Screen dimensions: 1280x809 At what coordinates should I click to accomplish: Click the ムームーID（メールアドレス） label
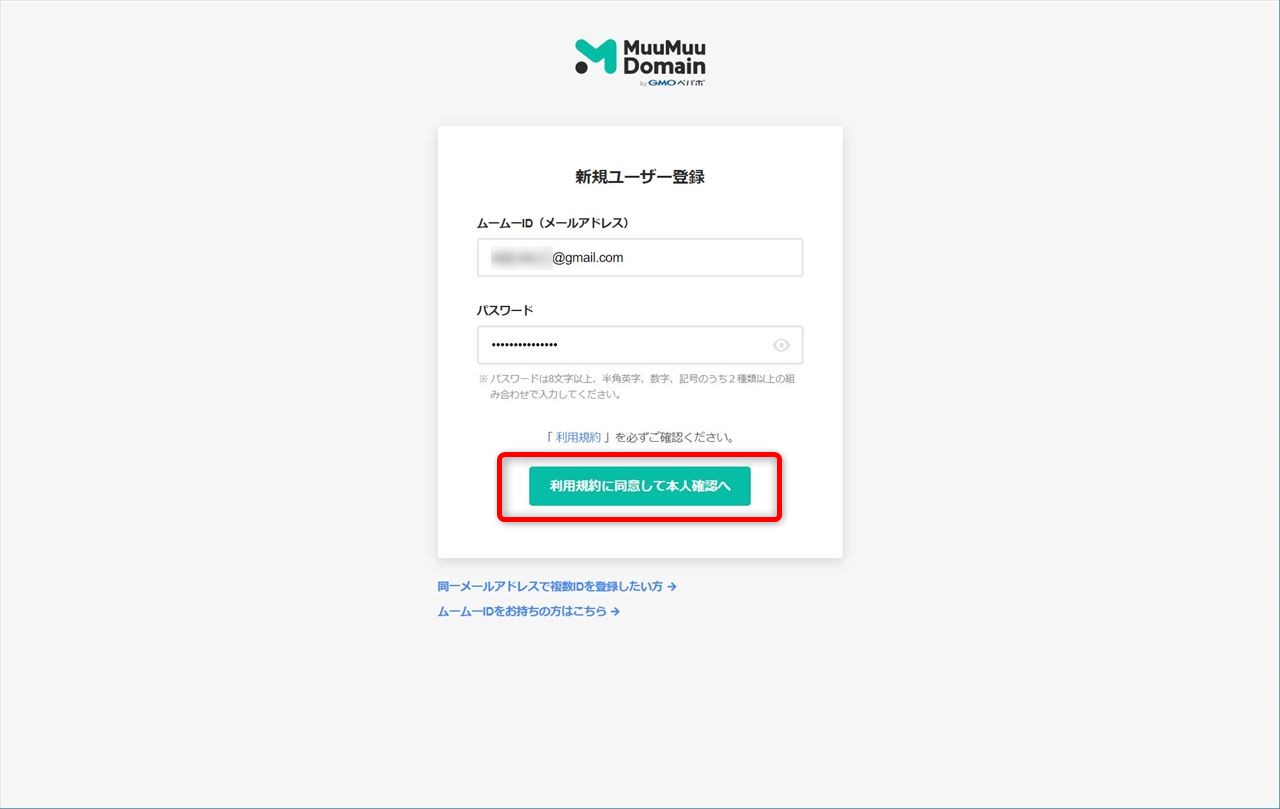[553, 223]
